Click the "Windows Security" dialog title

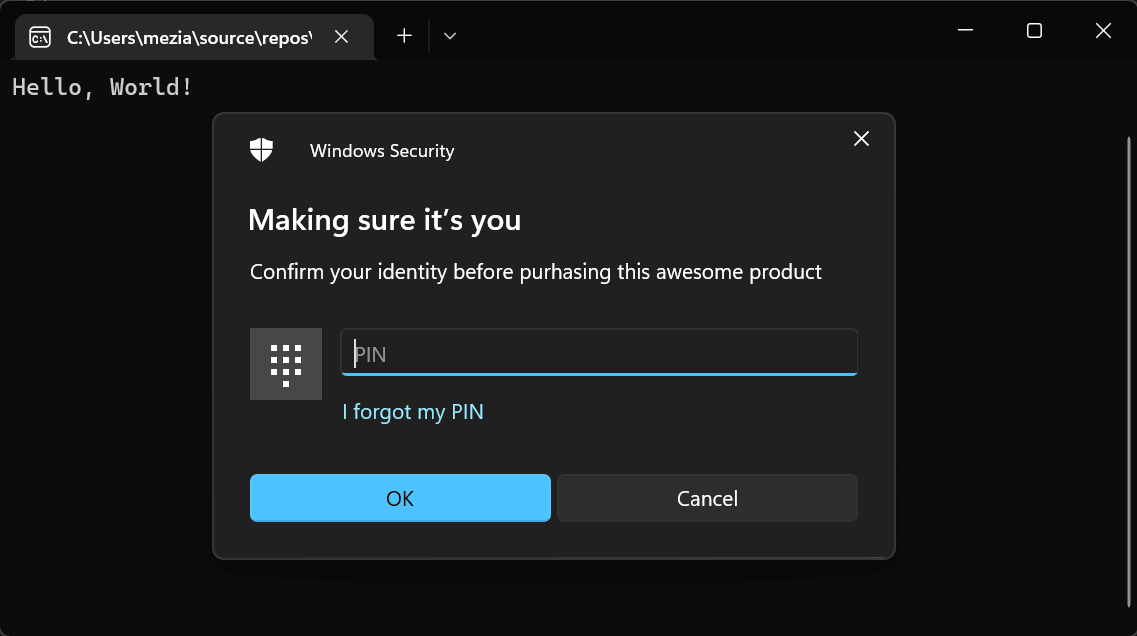[x=382, y=151]
